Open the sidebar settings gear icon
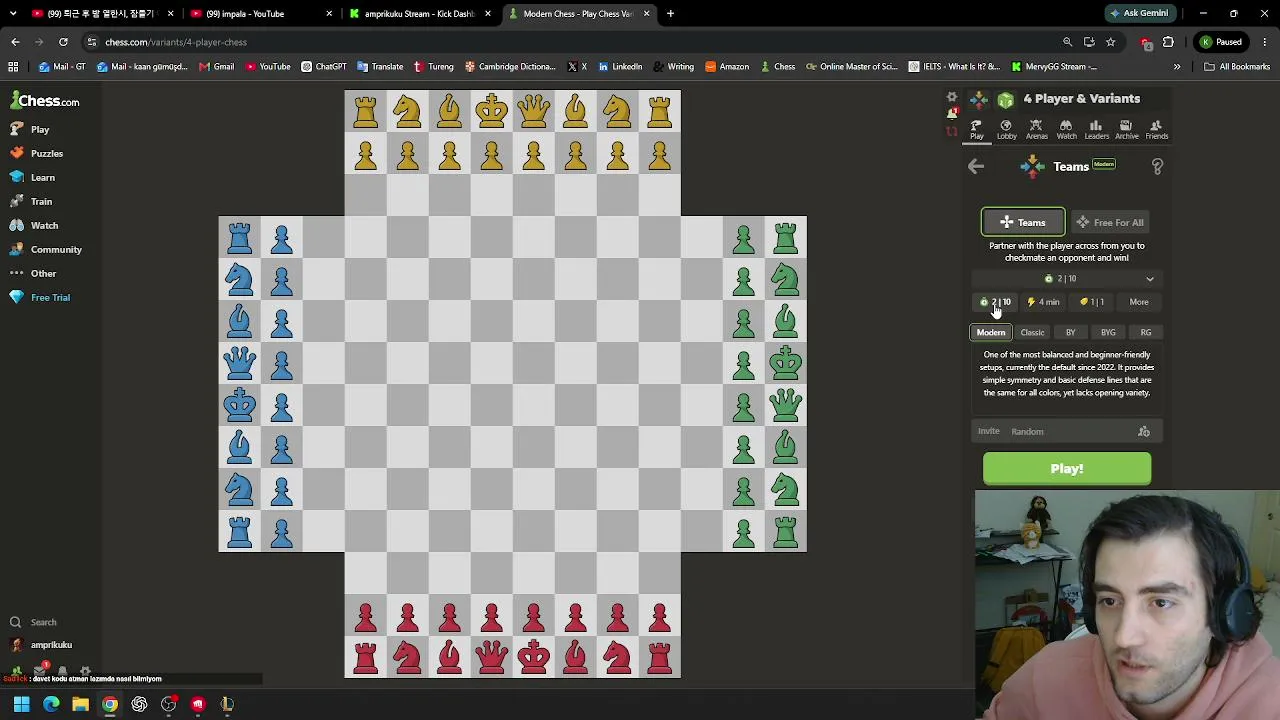 (x=85, y=671)
